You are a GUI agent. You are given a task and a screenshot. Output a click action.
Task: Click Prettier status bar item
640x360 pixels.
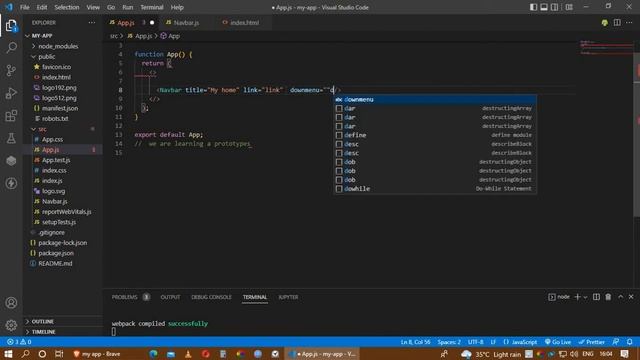pos(592,342)
